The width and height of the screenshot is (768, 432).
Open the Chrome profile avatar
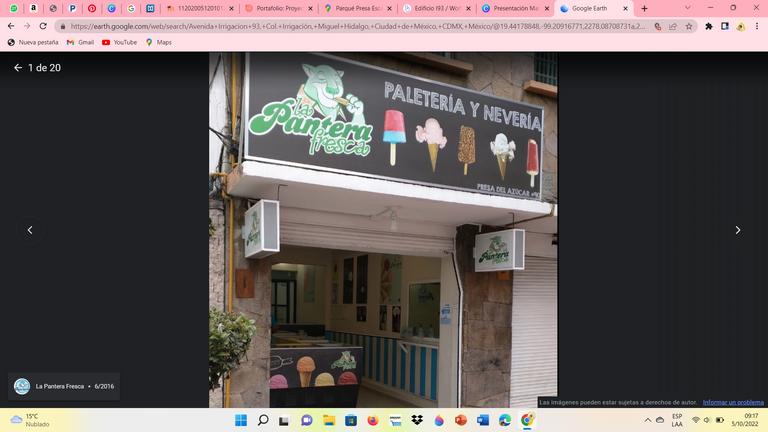pos(741,26)
